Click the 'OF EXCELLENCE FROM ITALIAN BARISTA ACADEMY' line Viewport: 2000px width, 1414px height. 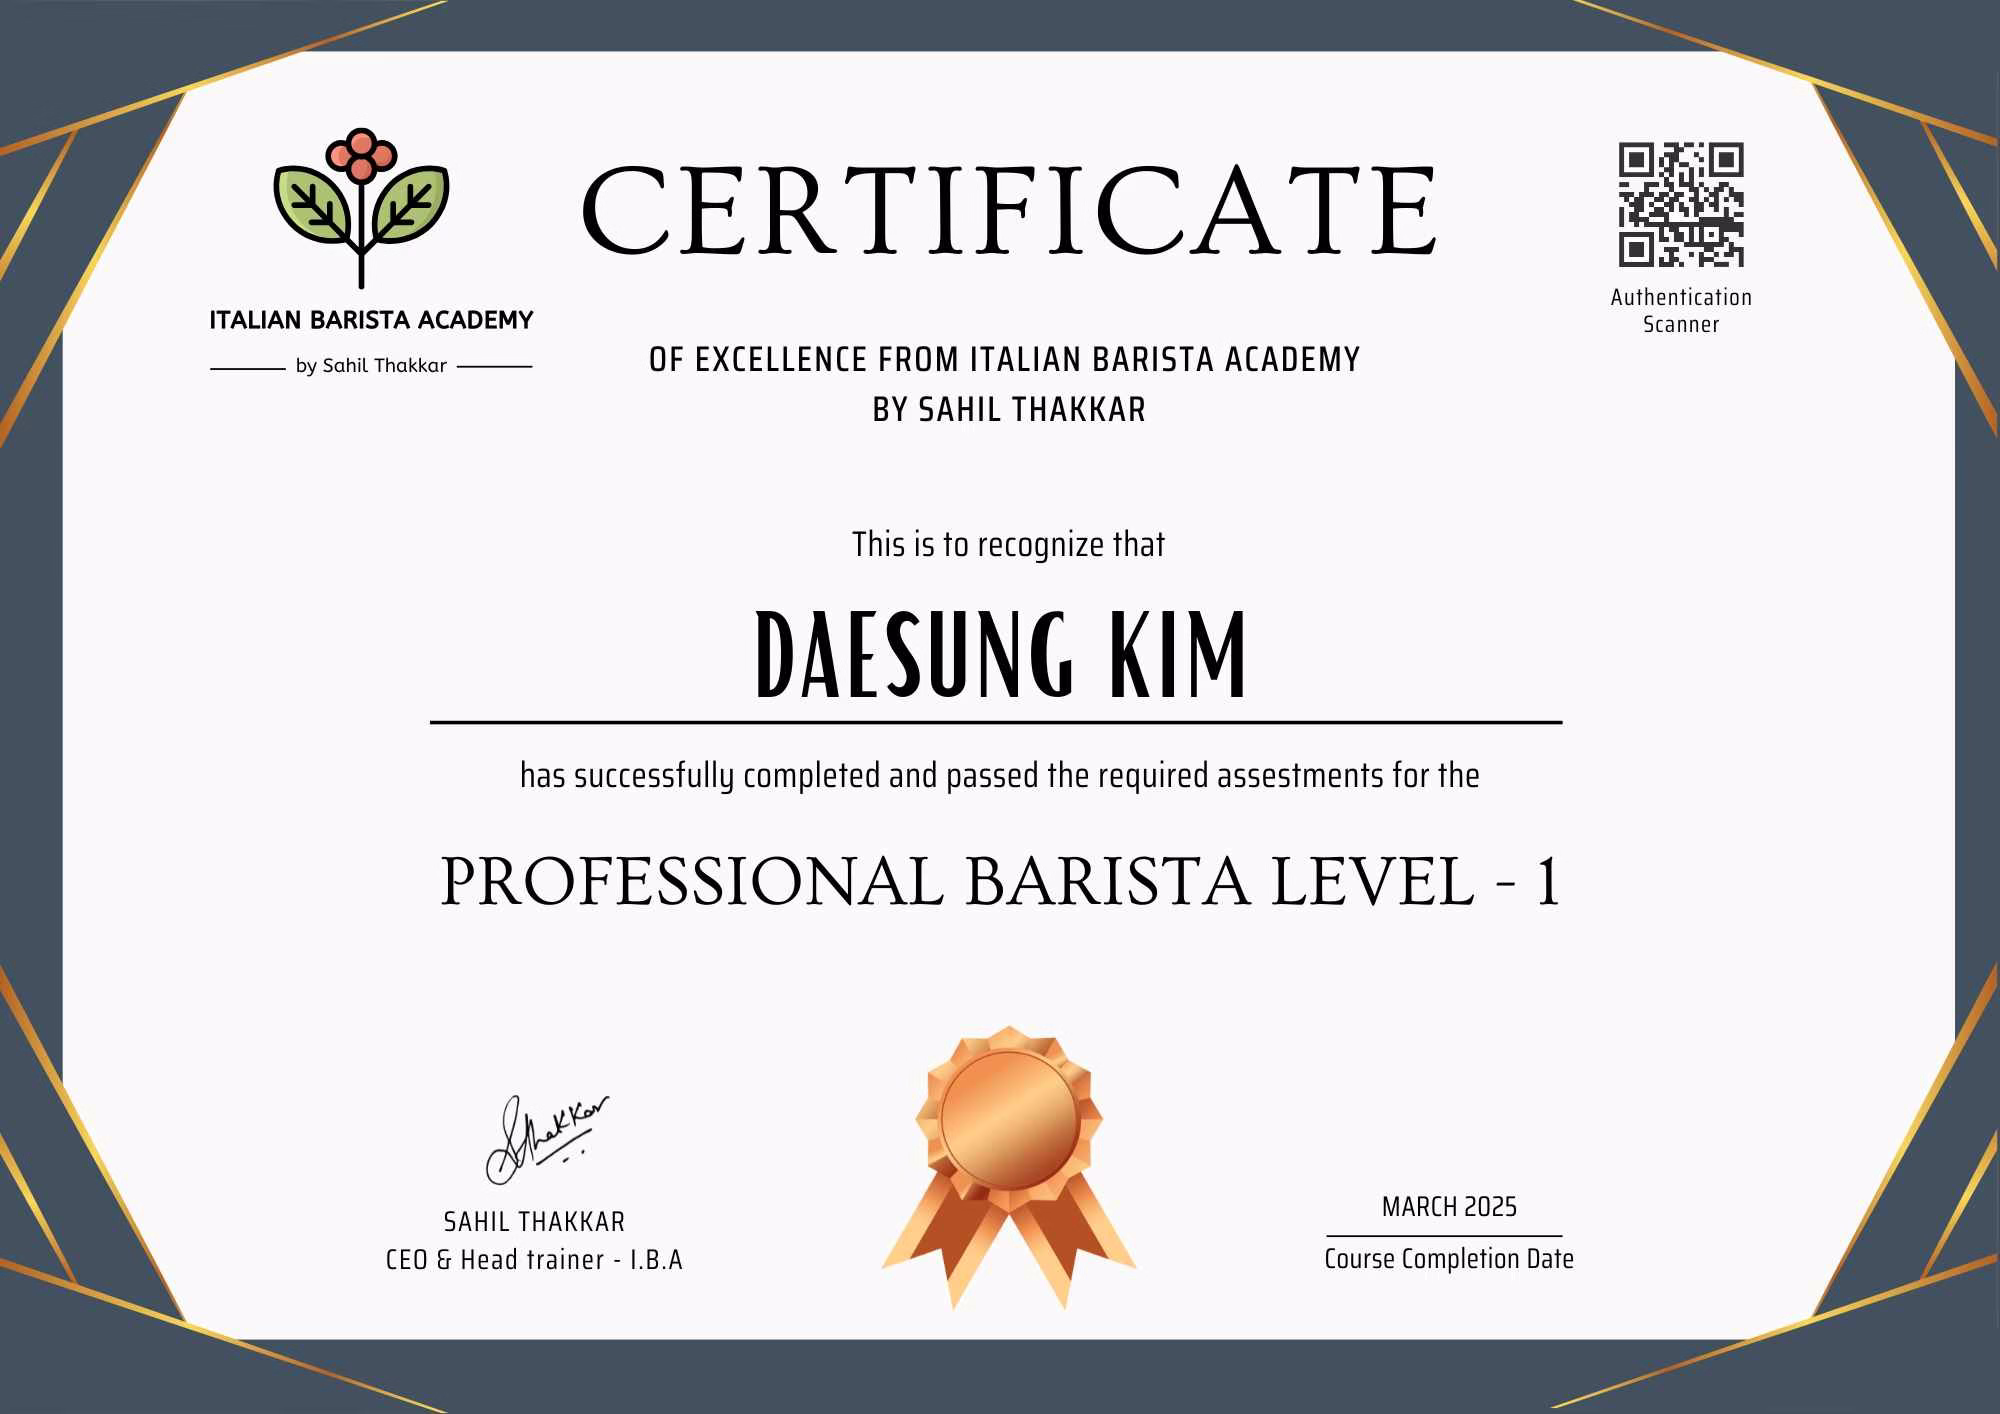click(1004, 360)
